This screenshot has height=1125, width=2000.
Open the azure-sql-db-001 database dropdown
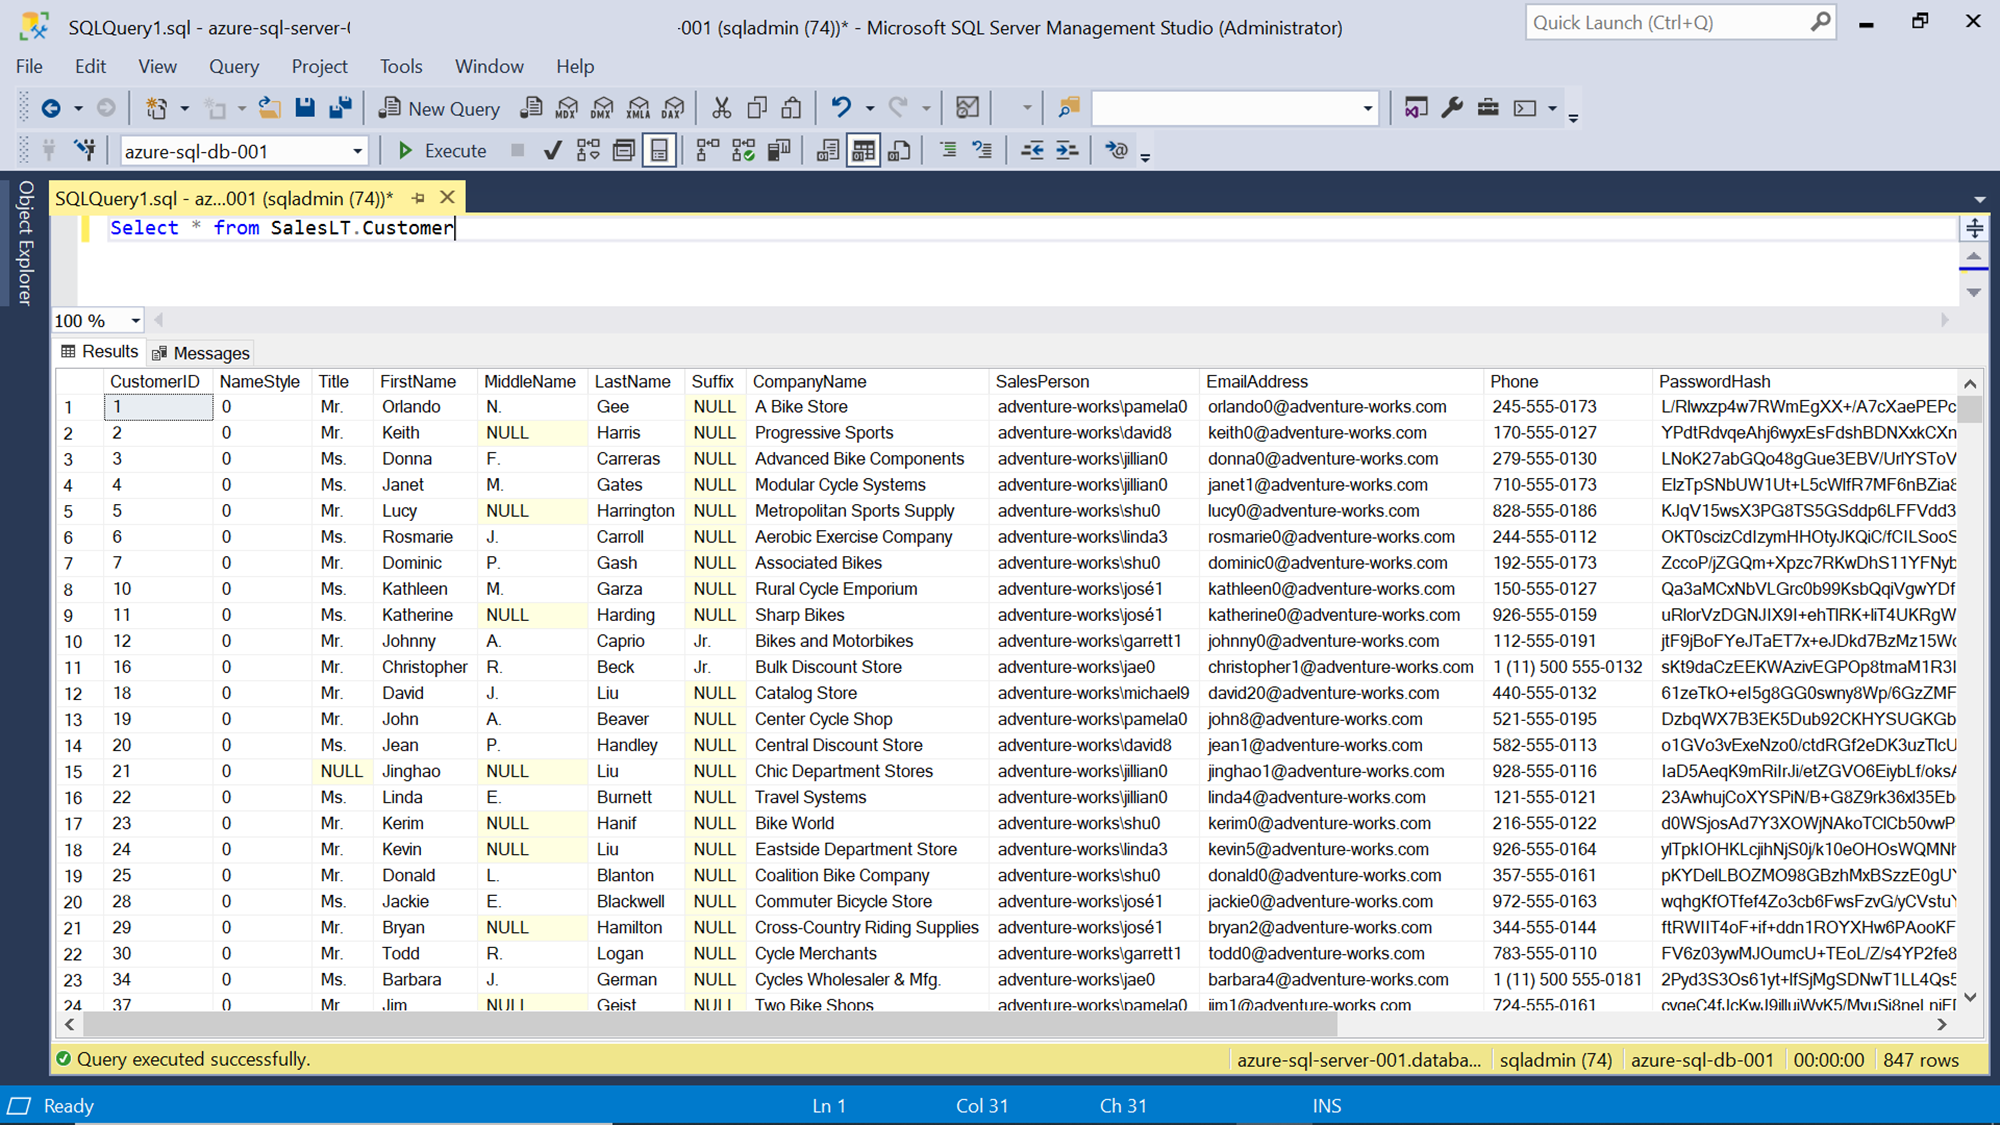(x=356, y=150)
